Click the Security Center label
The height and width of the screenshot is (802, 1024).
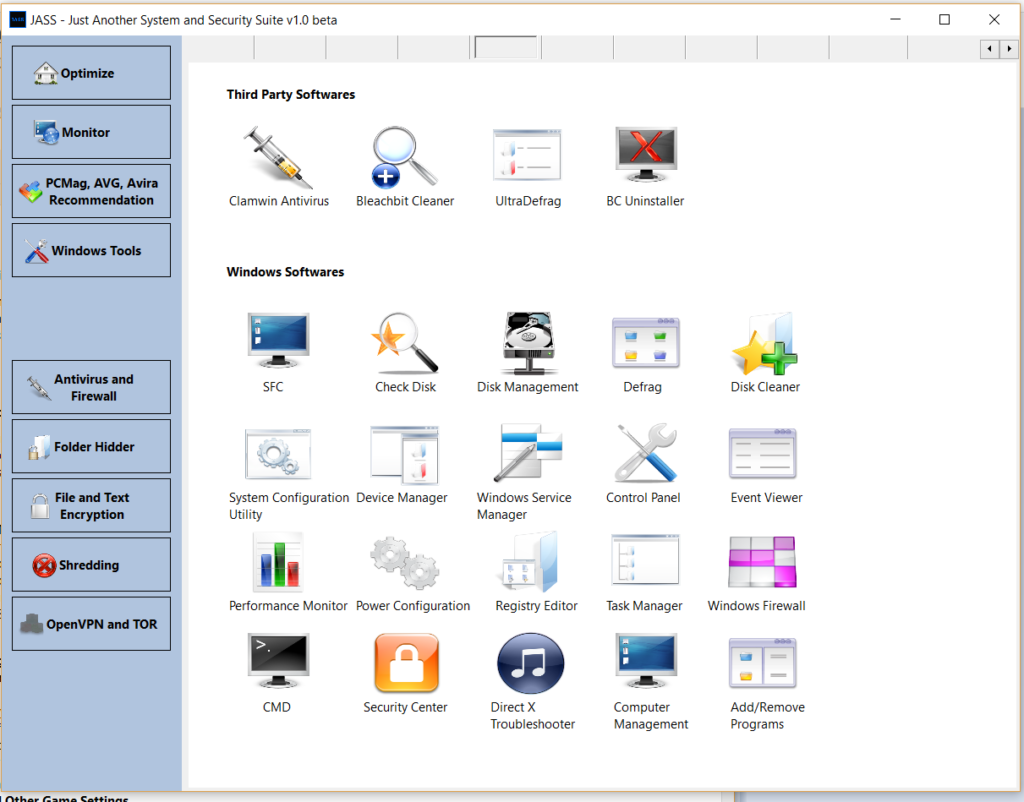tap(406, 707)
